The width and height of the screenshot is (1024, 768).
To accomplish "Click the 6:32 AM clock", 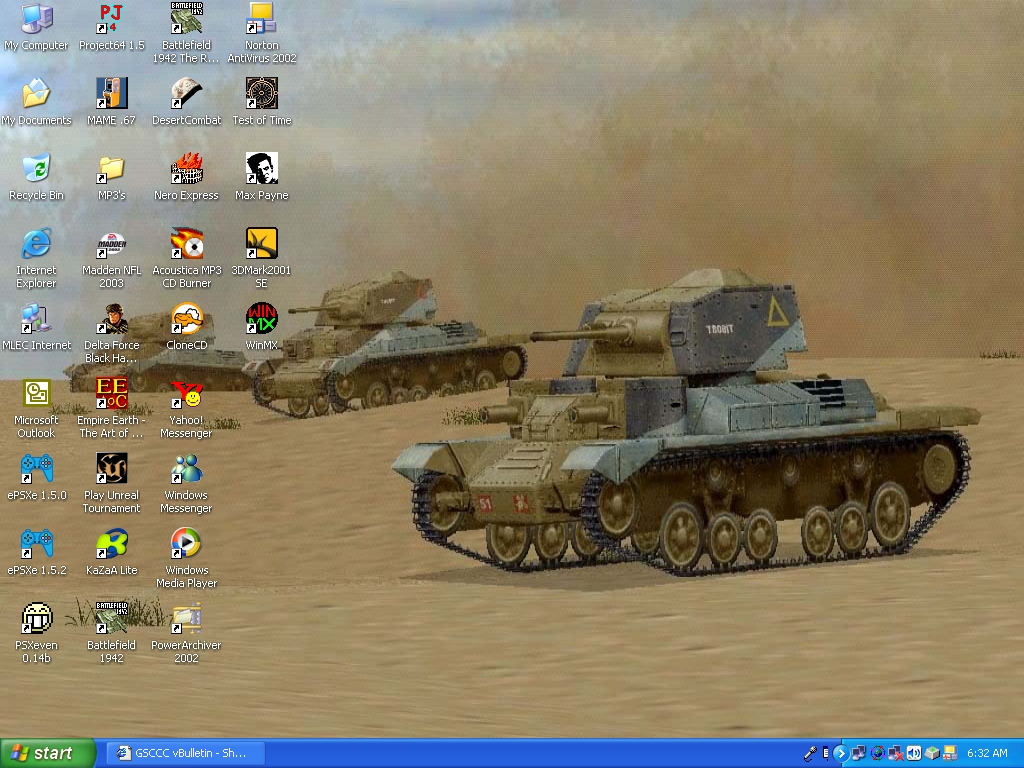I will [x=987, y=754].
